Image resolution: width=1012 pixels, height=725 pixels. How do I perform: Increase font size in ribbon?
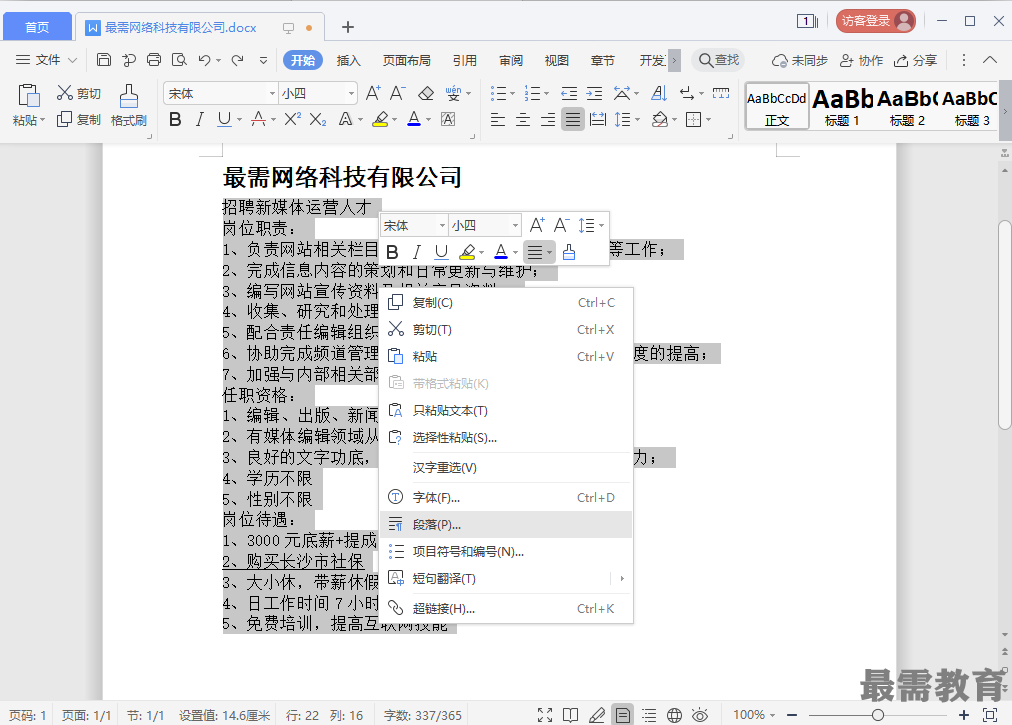[373, 94]
